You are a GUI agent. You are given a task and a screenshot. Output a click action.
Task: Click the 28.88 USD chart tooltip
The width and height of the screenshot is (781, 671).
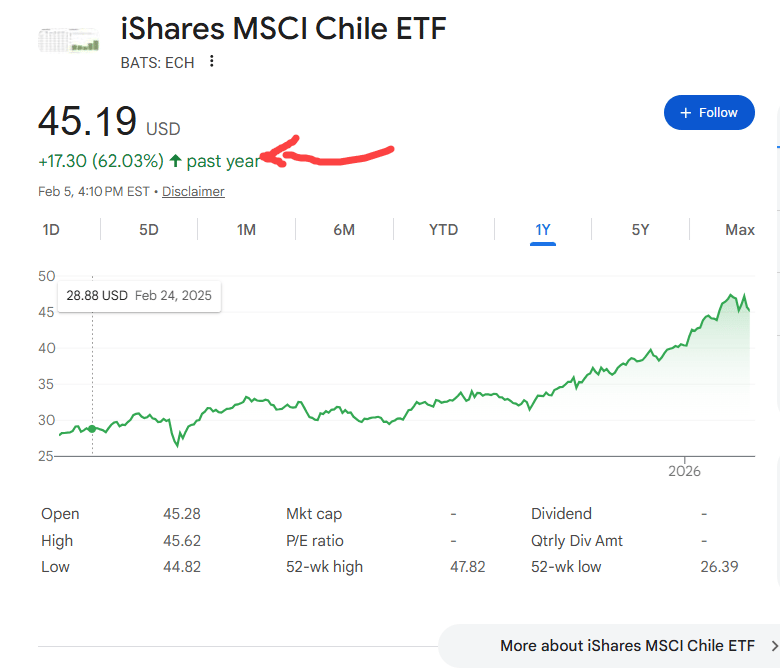click(139, 296)
